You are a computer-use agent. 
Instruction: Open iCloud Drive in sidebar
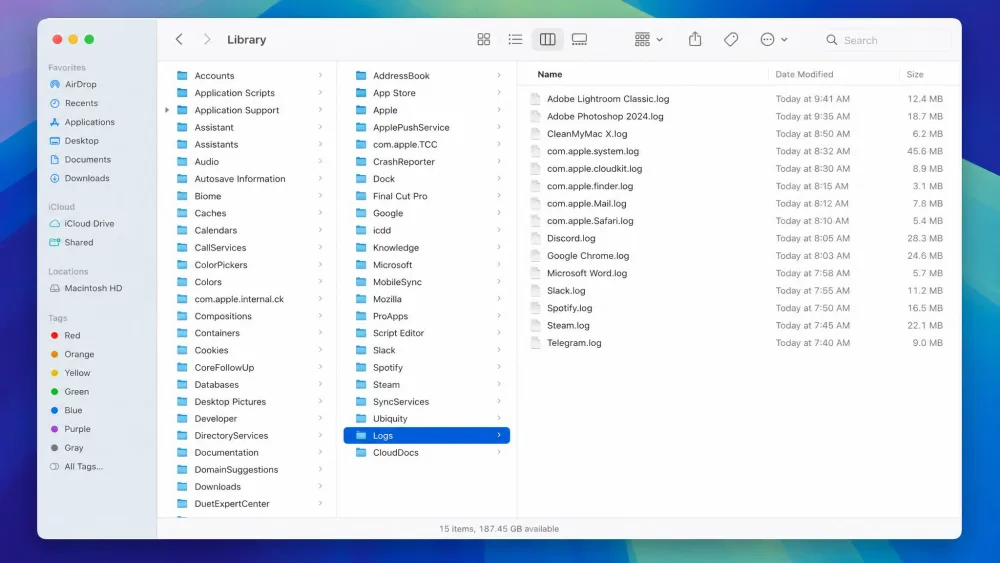(89, 223)
